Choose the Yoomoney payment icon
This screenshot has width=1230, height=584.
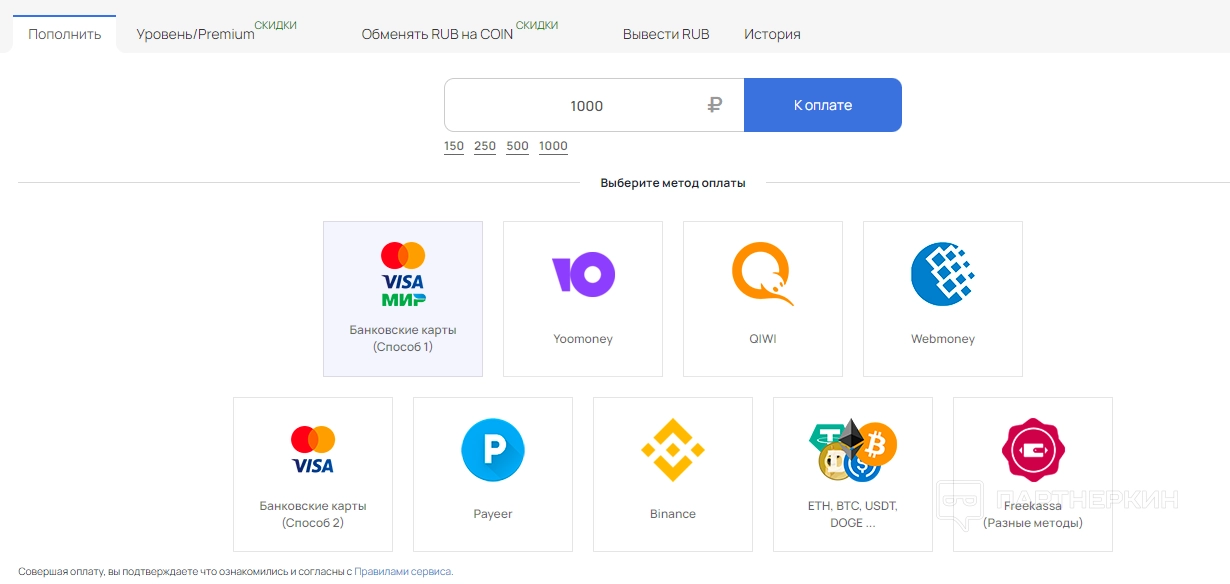pyautogui.click(x=583, y=273)
